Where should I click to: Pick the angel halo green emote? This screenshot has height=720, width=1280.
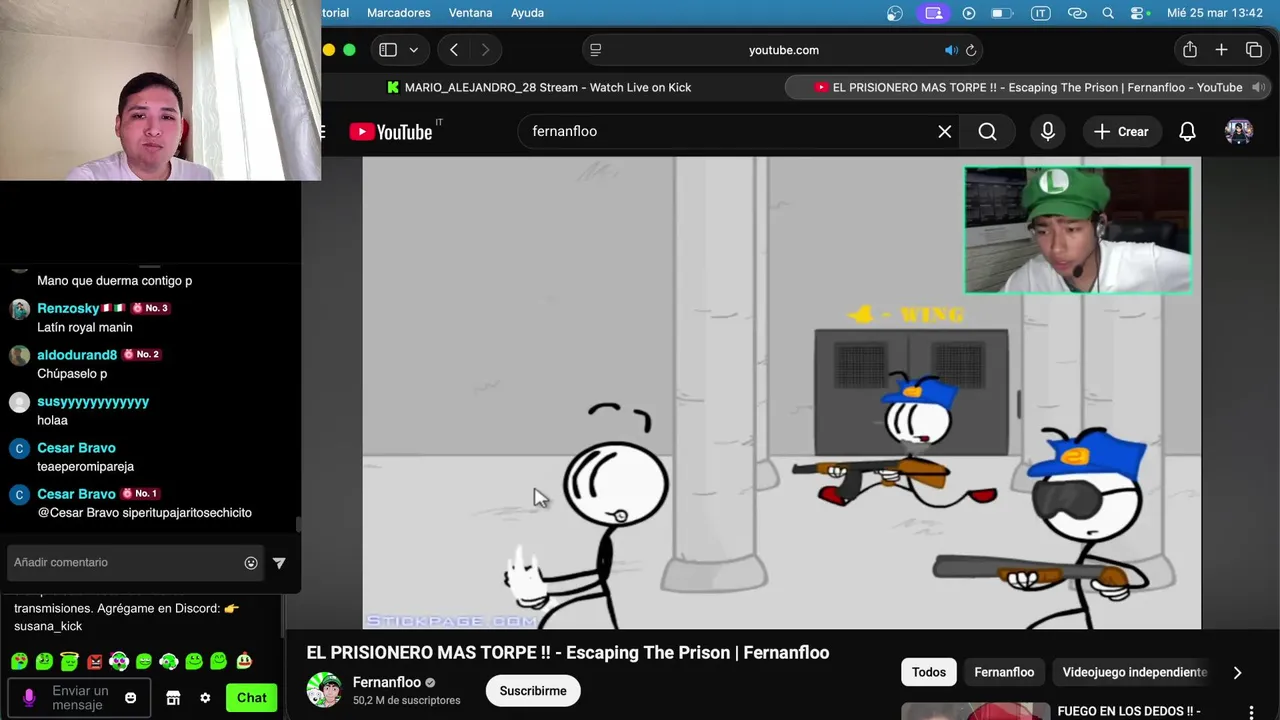69,660
